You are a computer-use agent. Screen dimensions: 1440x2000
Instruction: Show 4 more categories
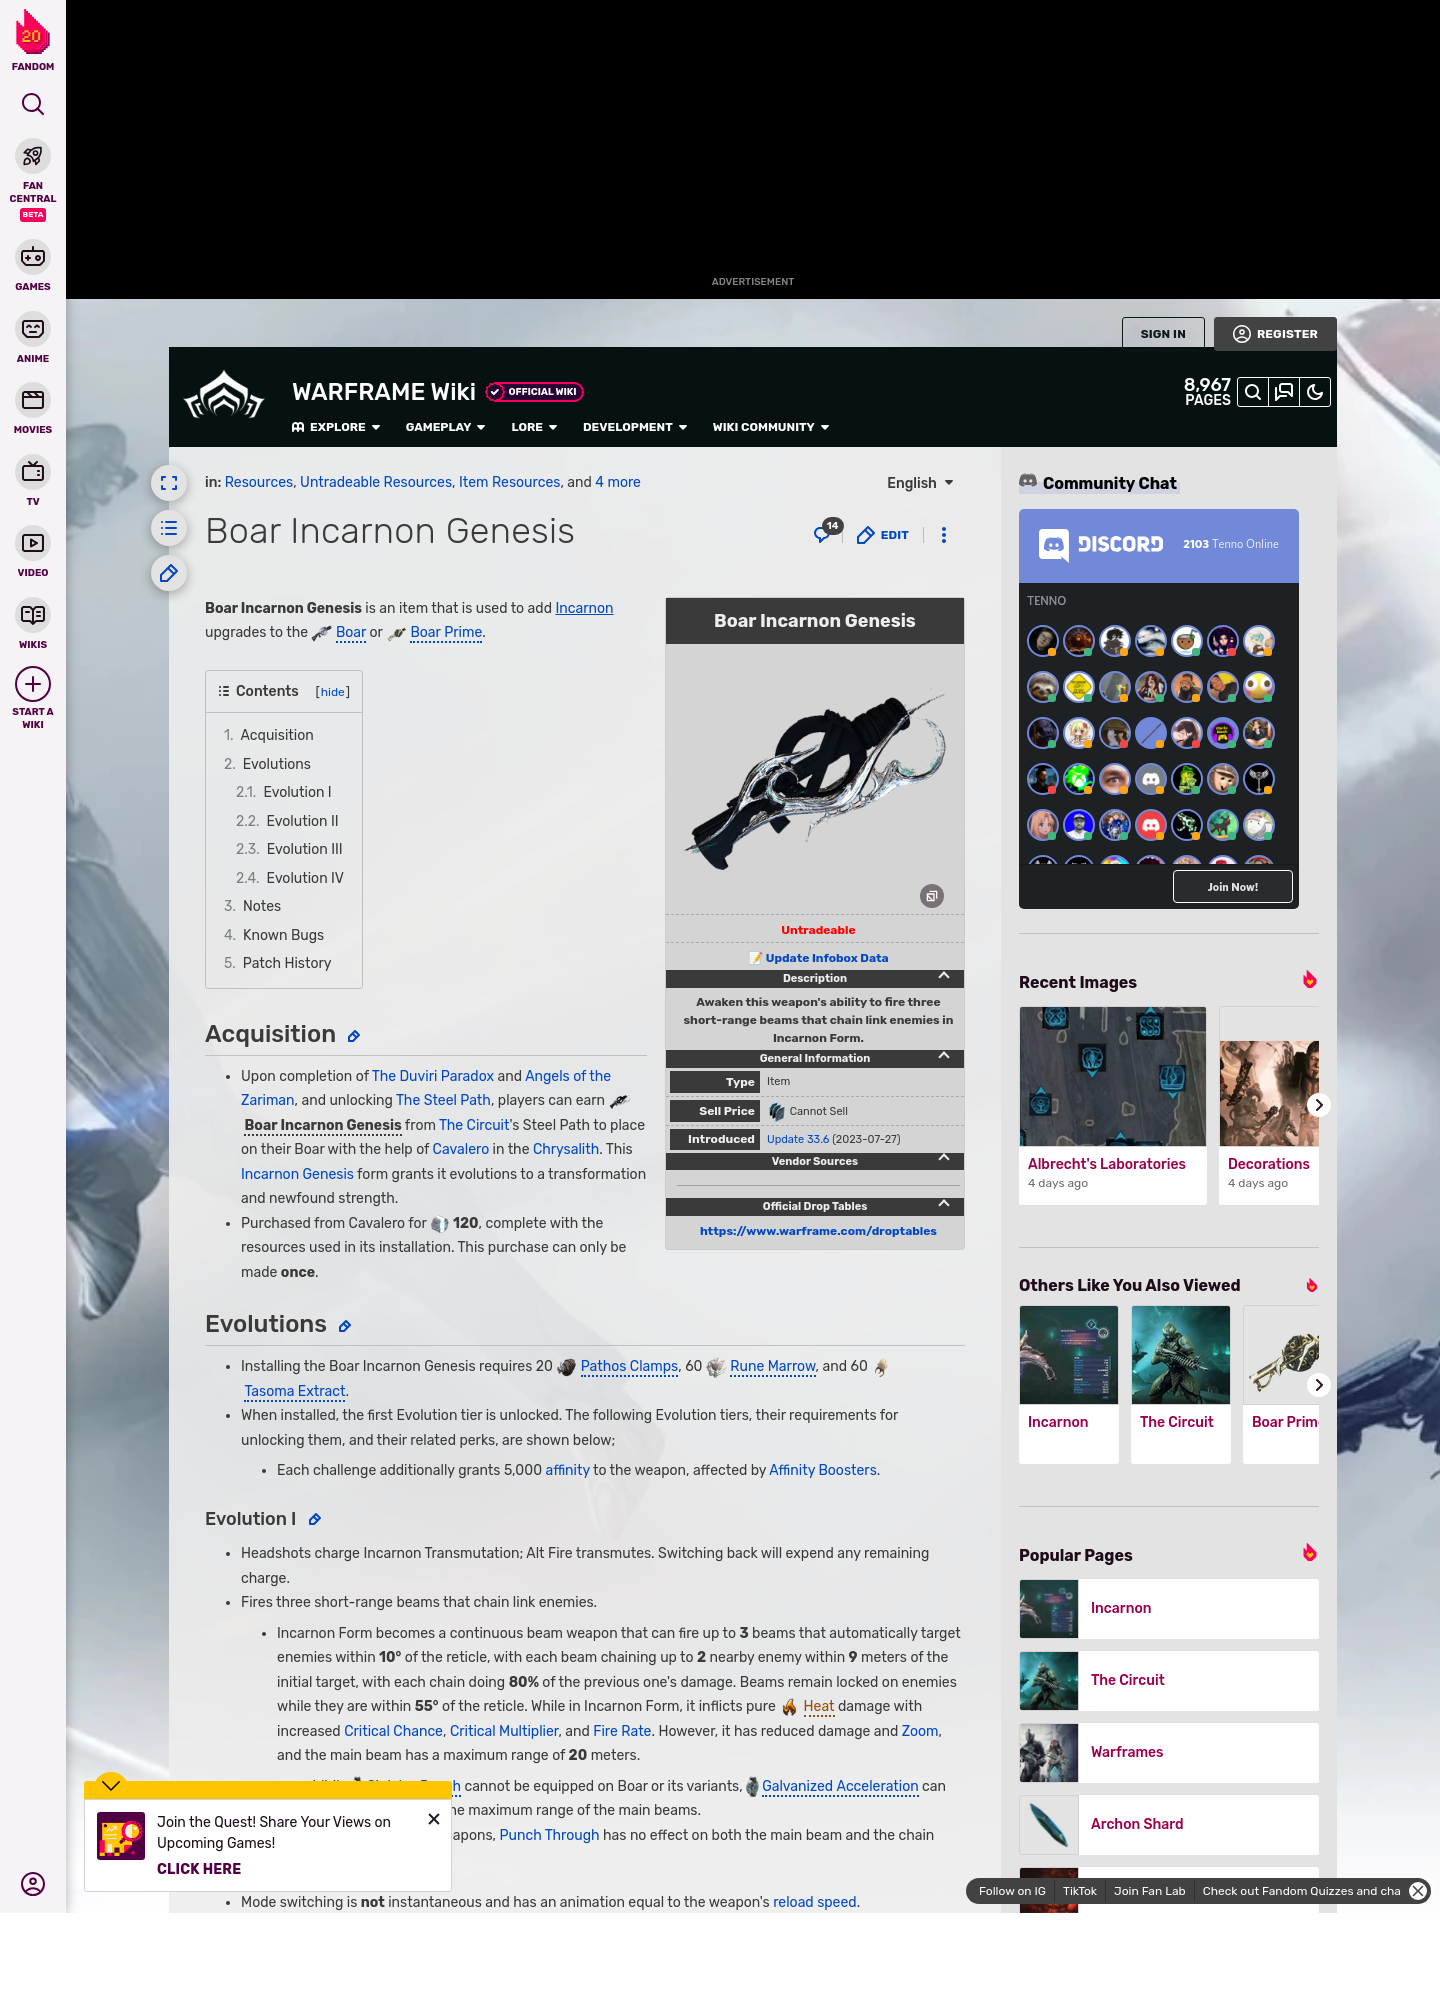(x=618, y=482)
